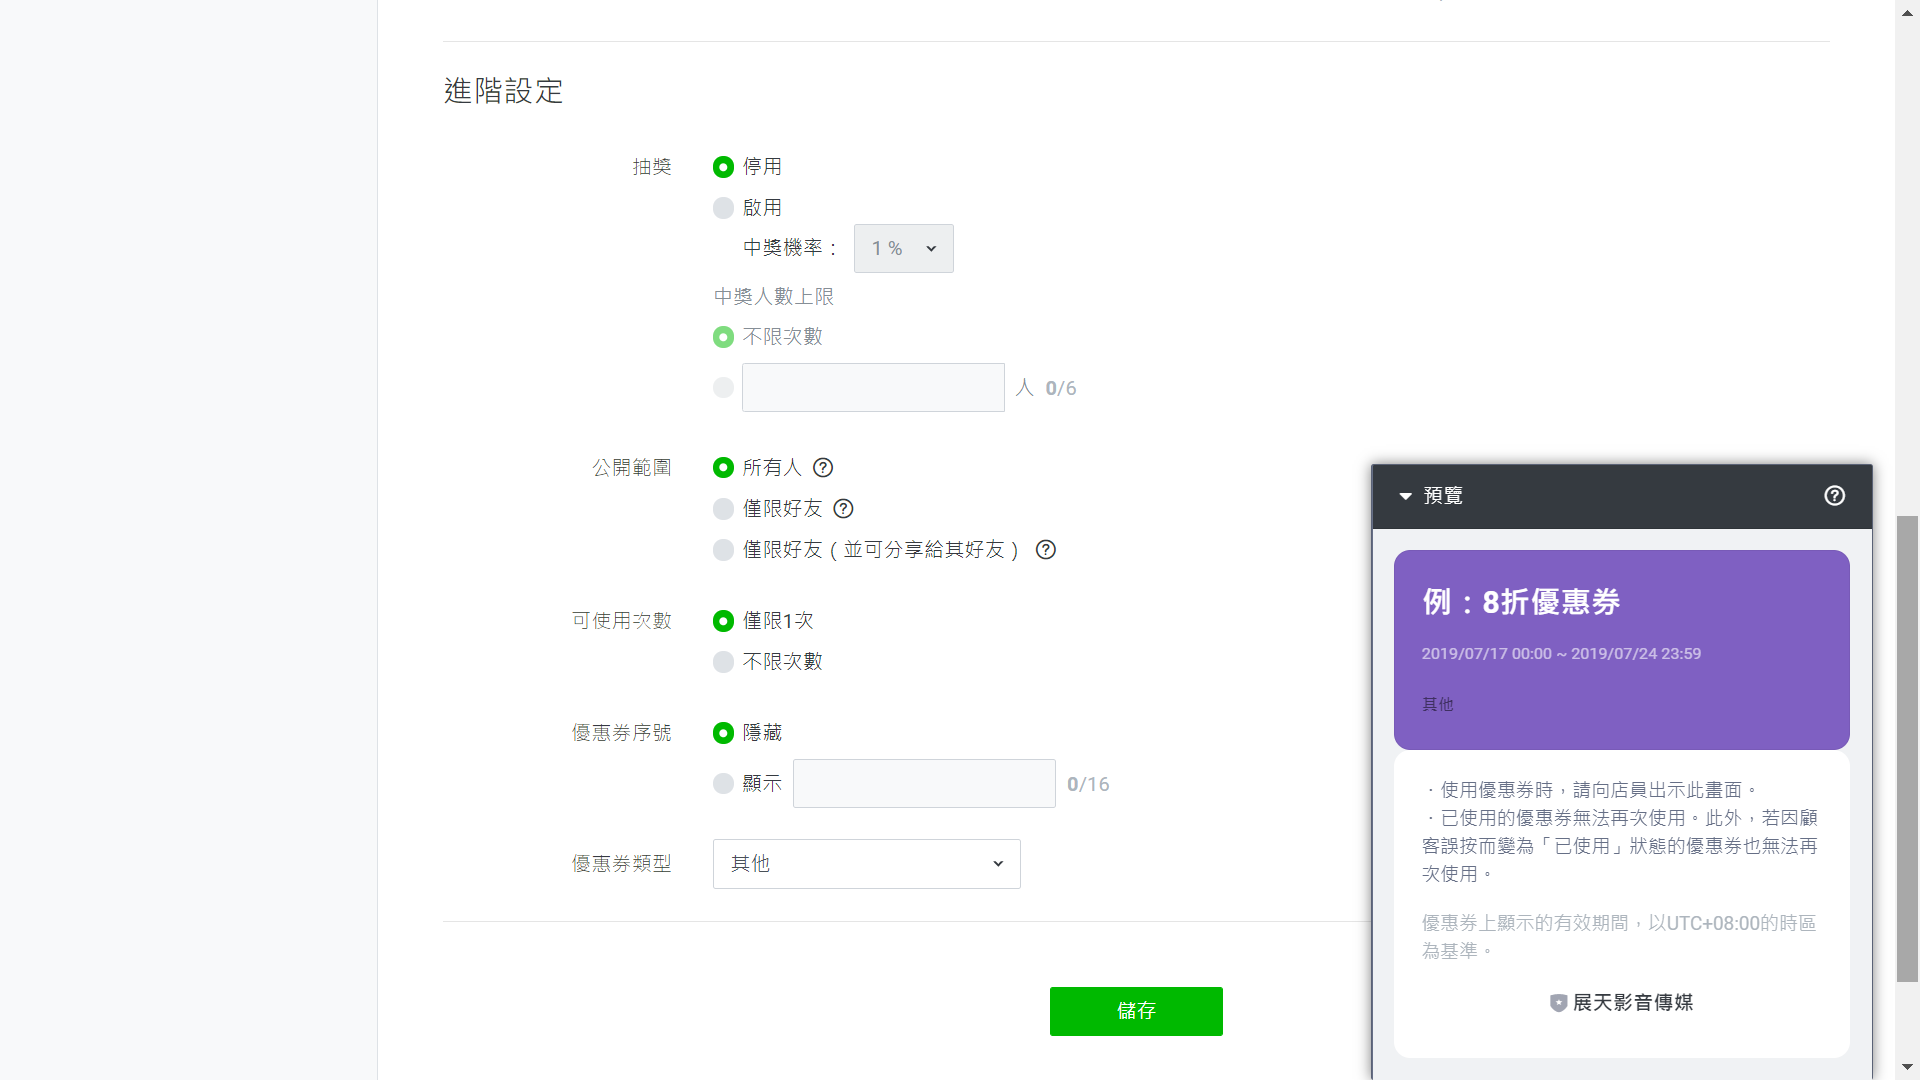Open help icon in 預覽 panel header
Image resolution: width=1920 pixels, height=1080 pixels.
[1834, 496]
